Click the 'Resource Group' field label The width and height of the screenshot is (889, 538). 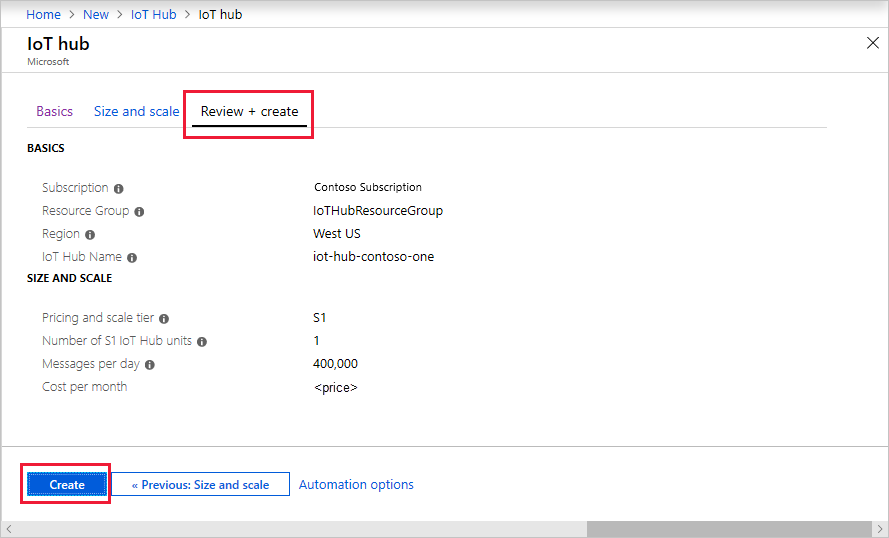[x=86, y=211]
